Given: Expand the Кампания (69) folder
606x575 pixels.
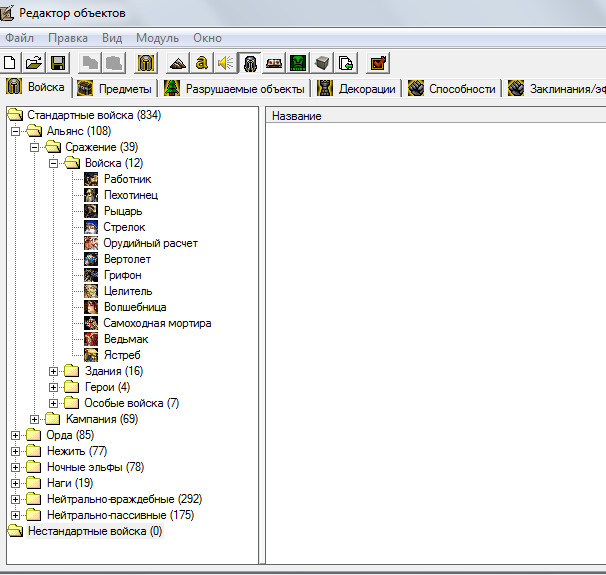Looking at the screenshot, I should click(x=34, y=419).
